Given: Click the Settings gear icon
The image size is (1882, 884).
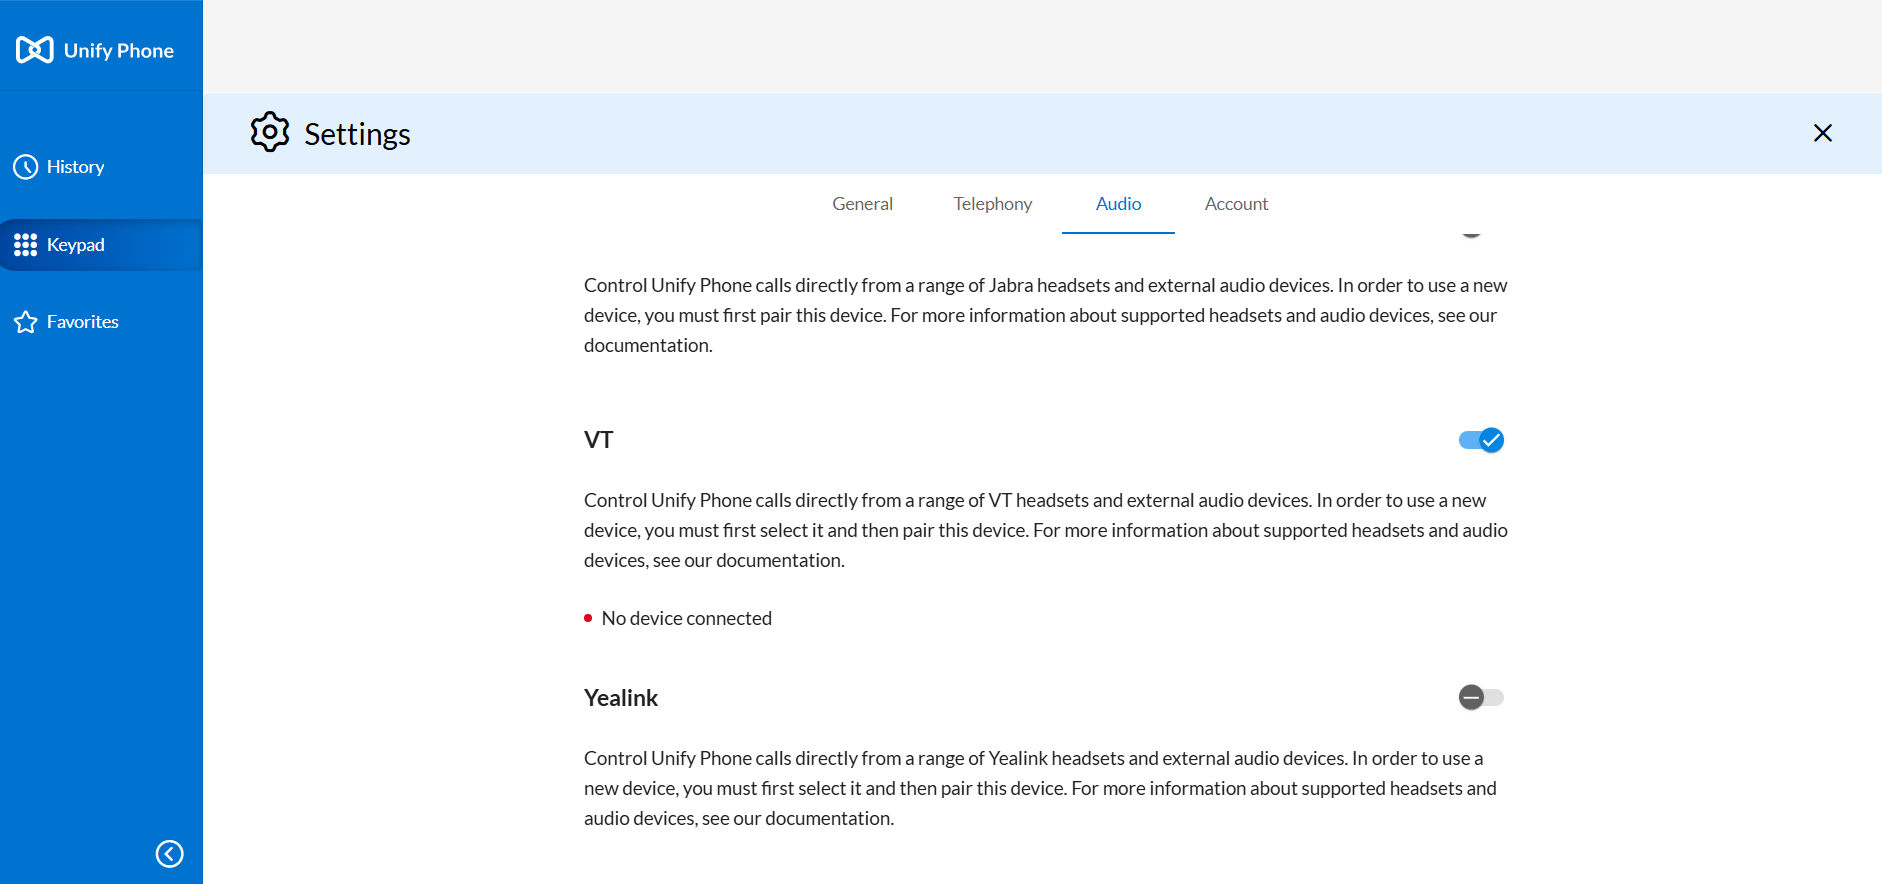Looking at the screenshot, I should click(270, 133).
